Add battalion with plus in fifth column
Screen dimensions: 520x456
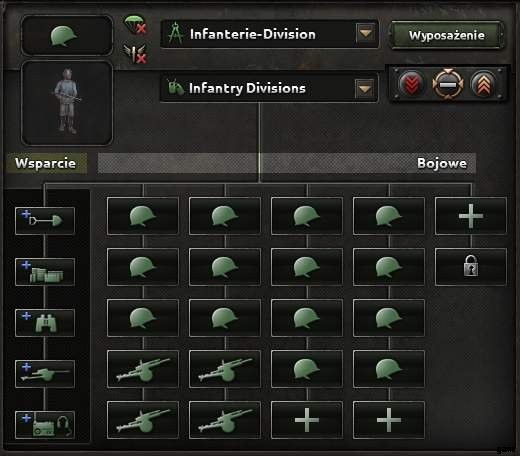click(471, 216)
